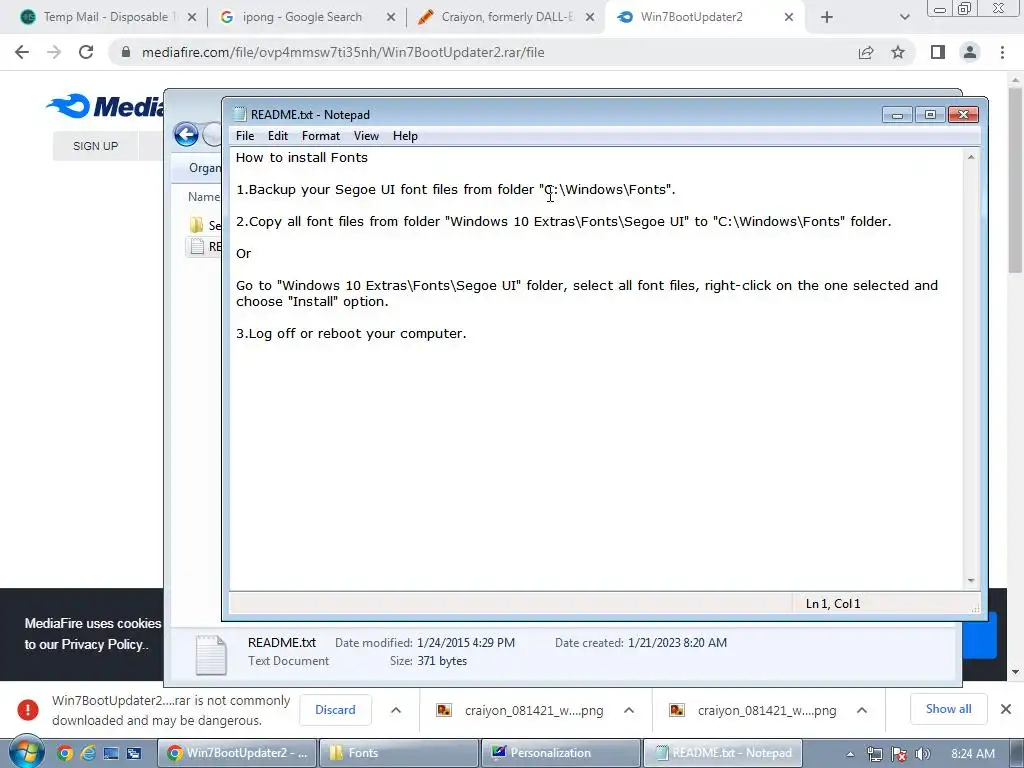Click the browser page vertical scrollbar
The image size is (1024, 768).
[1015, 180]
